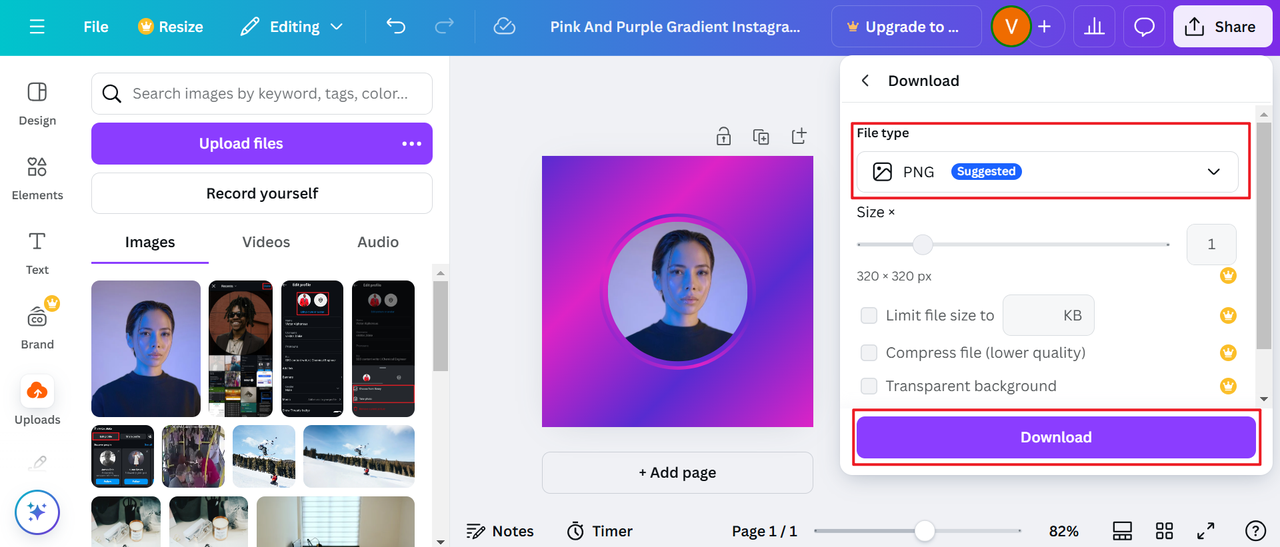Screen dimensions: 1280x547
Task: Open the help question mark icon
Action: click(x=1255, y=531)
